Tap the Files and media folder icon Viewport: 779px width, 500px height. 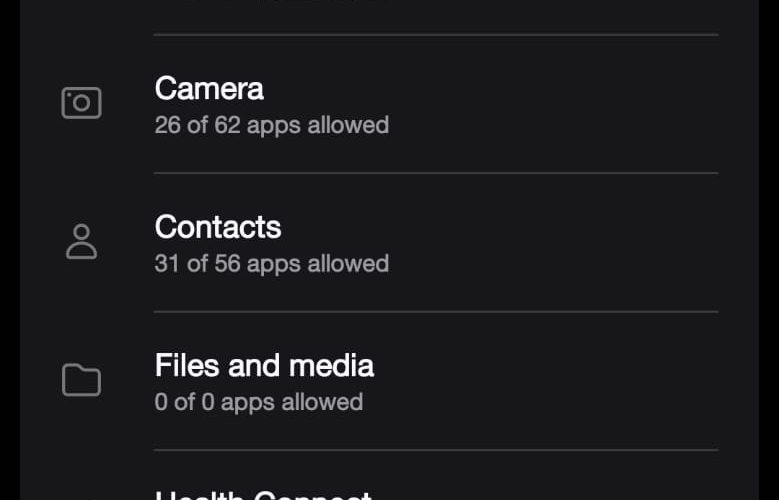click(81, 380)
